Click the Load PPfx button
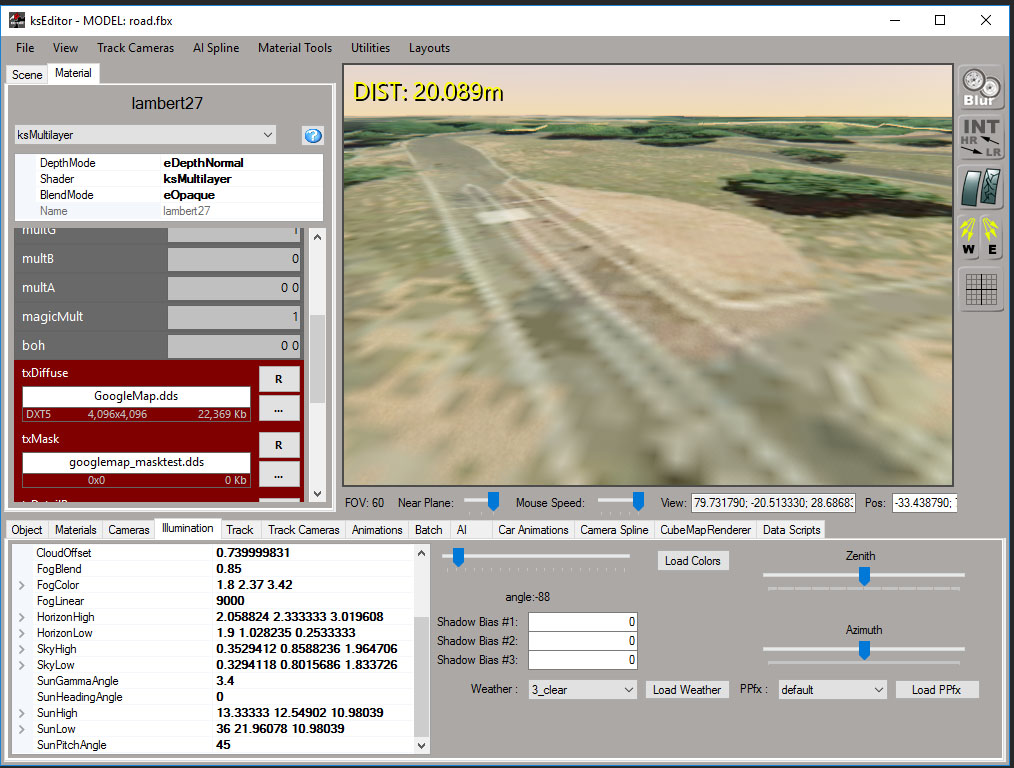This screenshot has height=768, width=1014. tap(936, 690)
